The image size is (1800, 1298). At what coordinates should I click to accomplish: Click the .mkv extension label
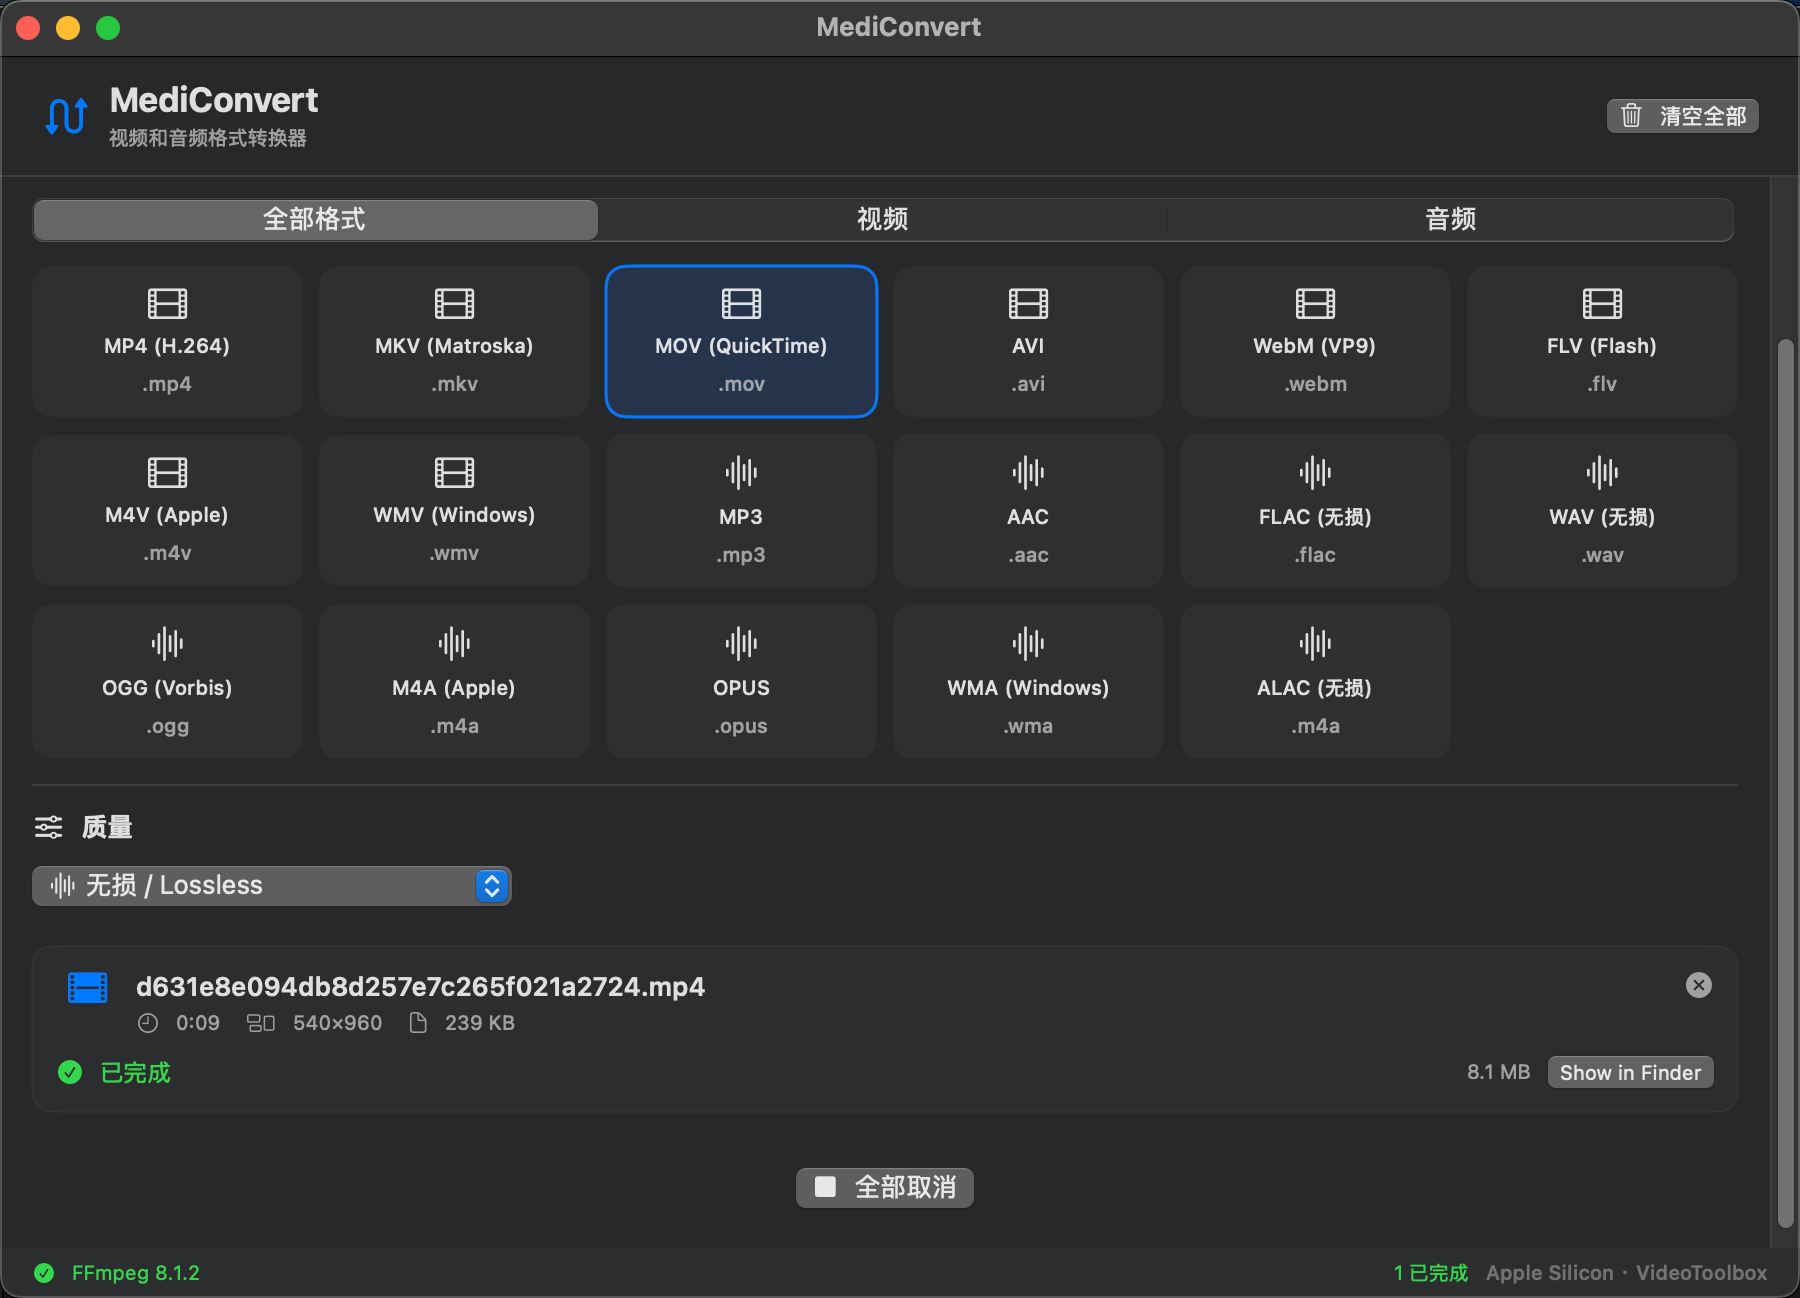tap(455, 384)
